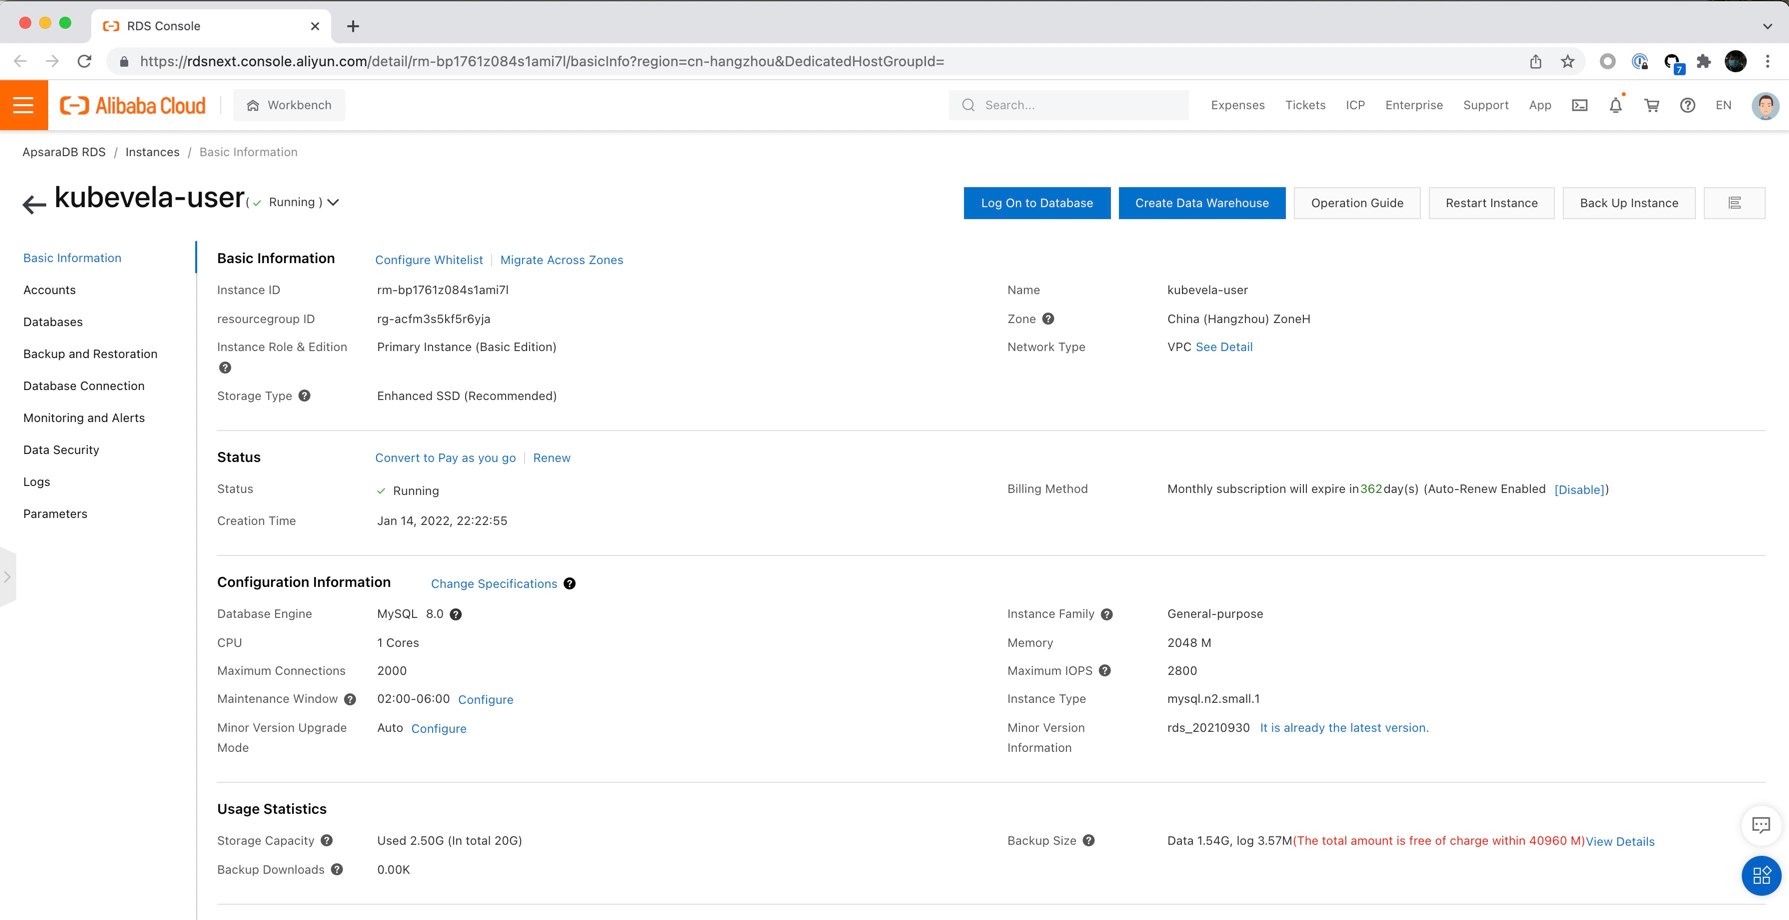Click help icon next to Storage Type

(x=305, y=396)
